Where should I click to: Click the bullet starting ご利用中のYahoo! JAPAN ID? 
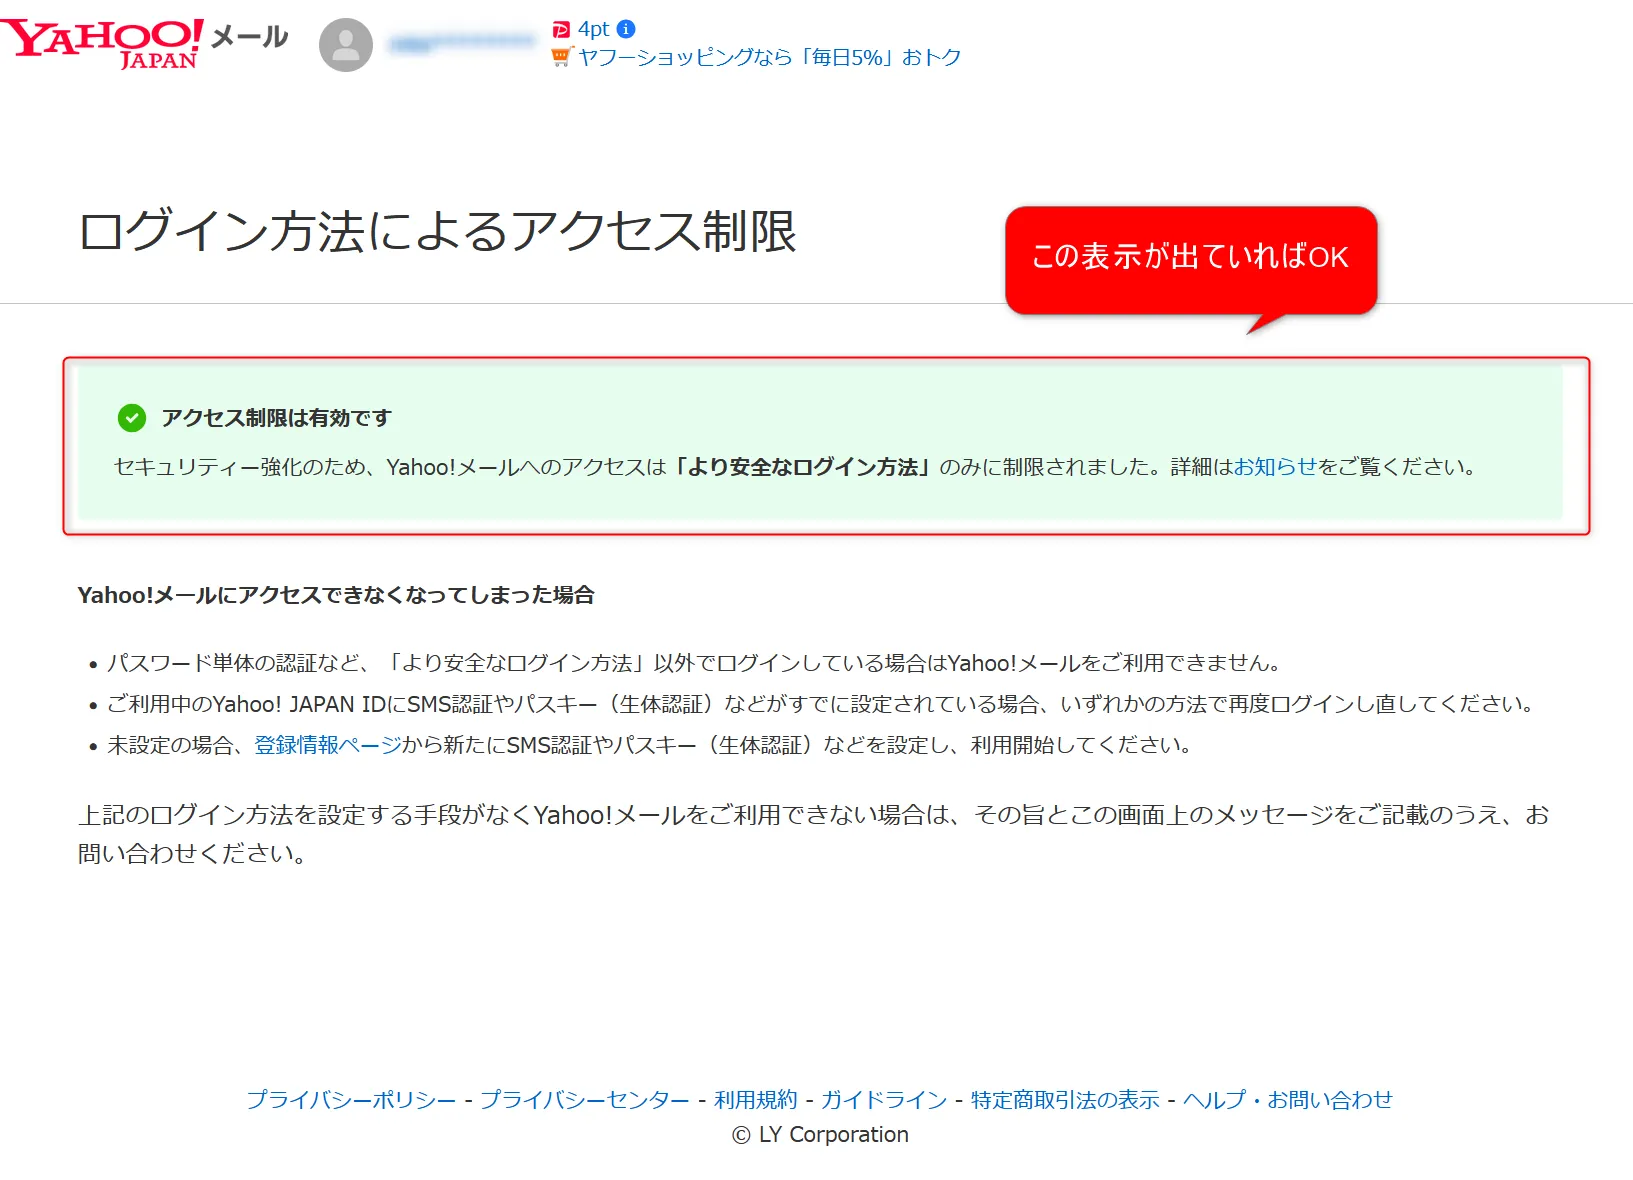(820, 704)
